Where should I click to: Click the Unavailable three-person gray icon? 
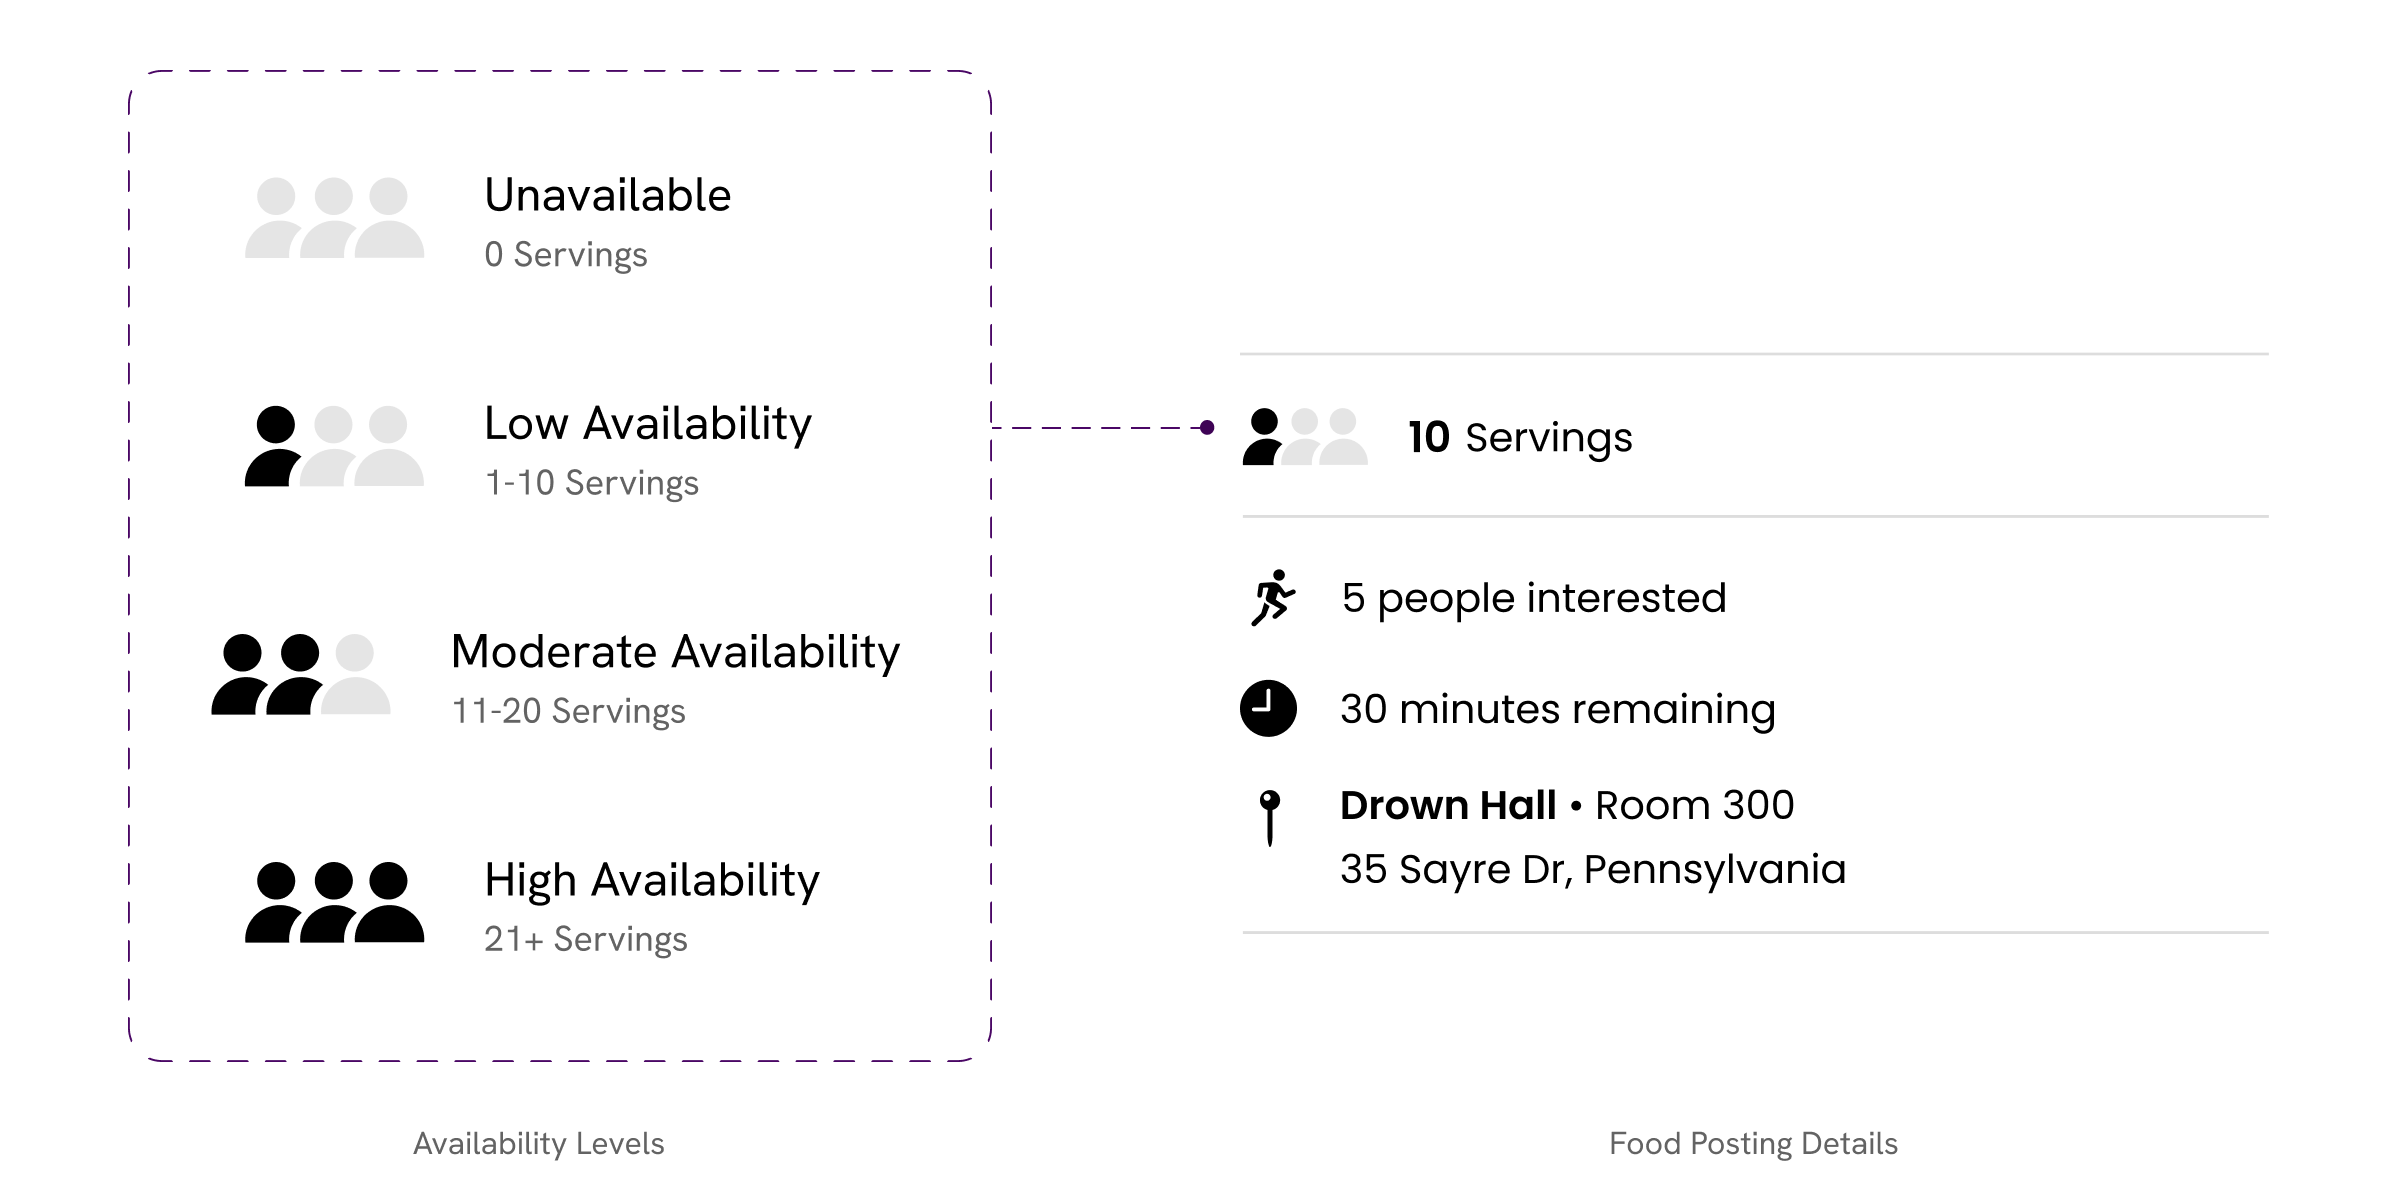pyautogui.click(x=335, y=218)
